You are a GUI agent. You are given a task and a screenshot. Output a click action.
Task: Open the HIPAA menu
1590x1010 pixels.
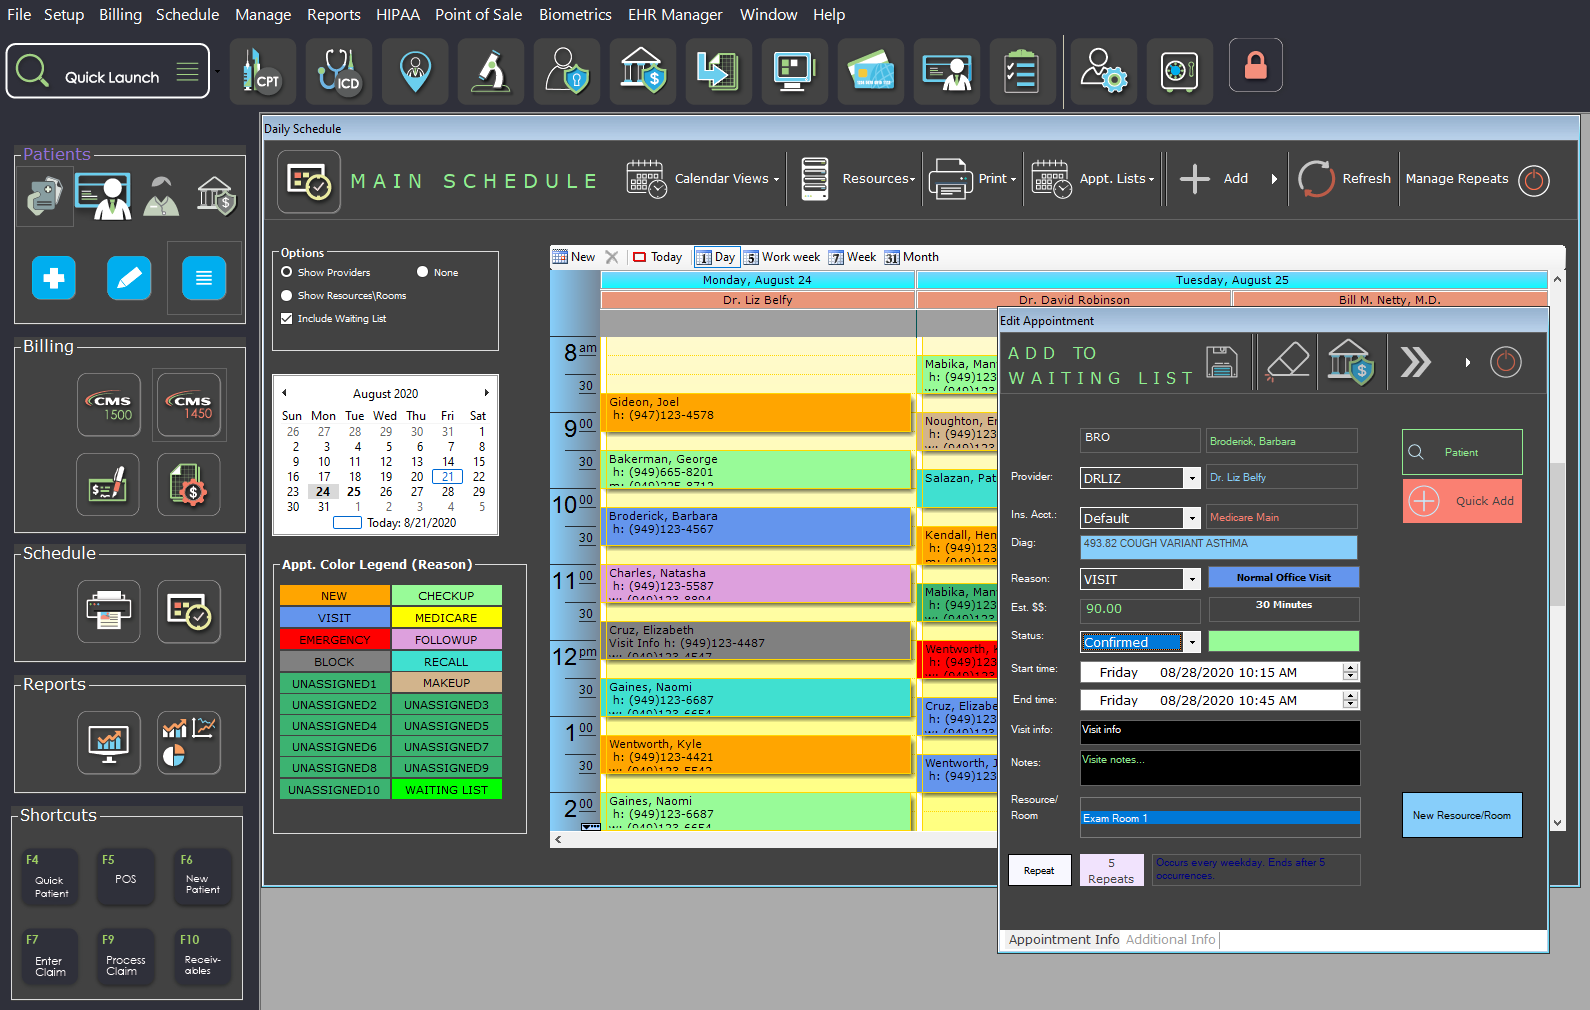click(x=398, y=15)
